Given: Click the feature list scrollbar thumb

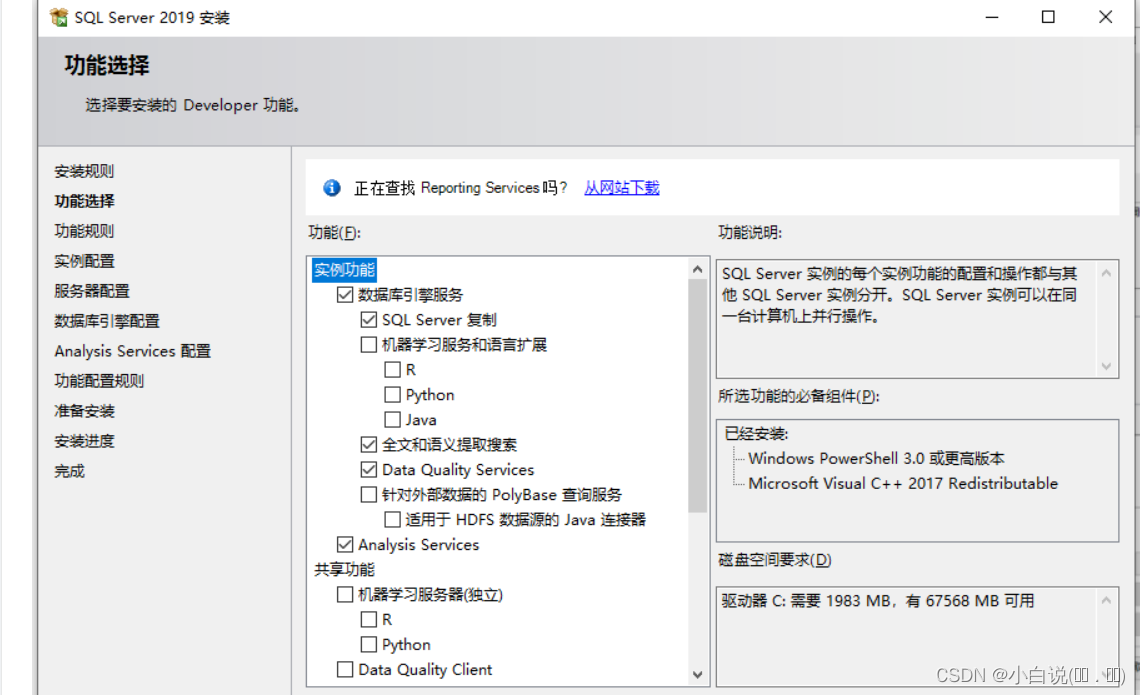Looking at the screenshot, I should [x=698, y=395].
